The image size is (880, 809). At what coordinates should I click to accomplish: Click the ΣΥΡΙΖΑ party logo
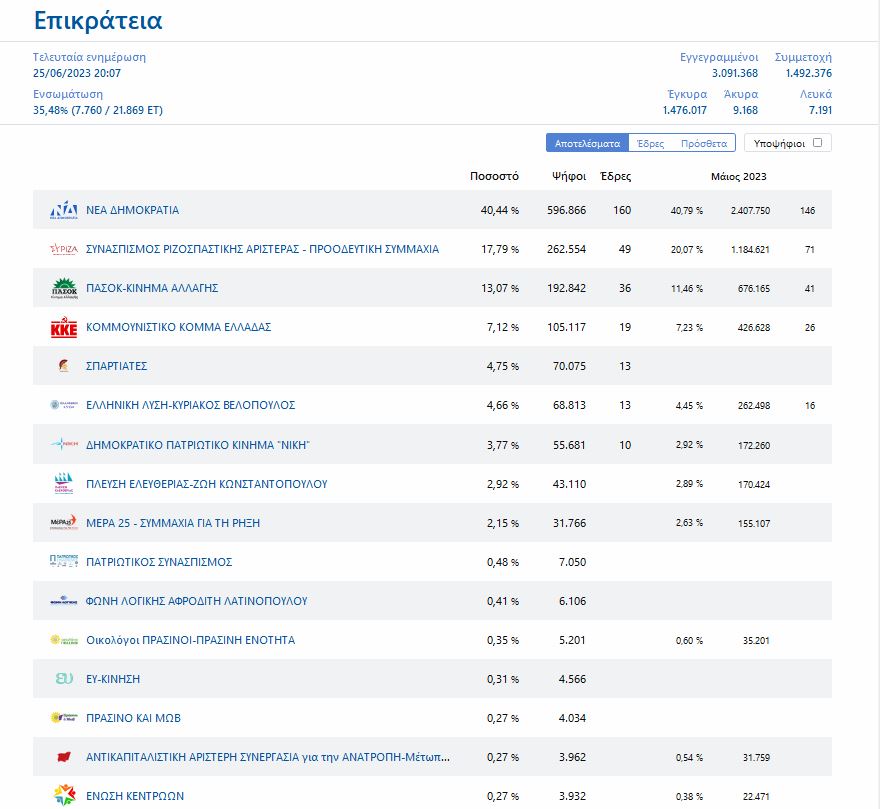click(x=64, y=249)
